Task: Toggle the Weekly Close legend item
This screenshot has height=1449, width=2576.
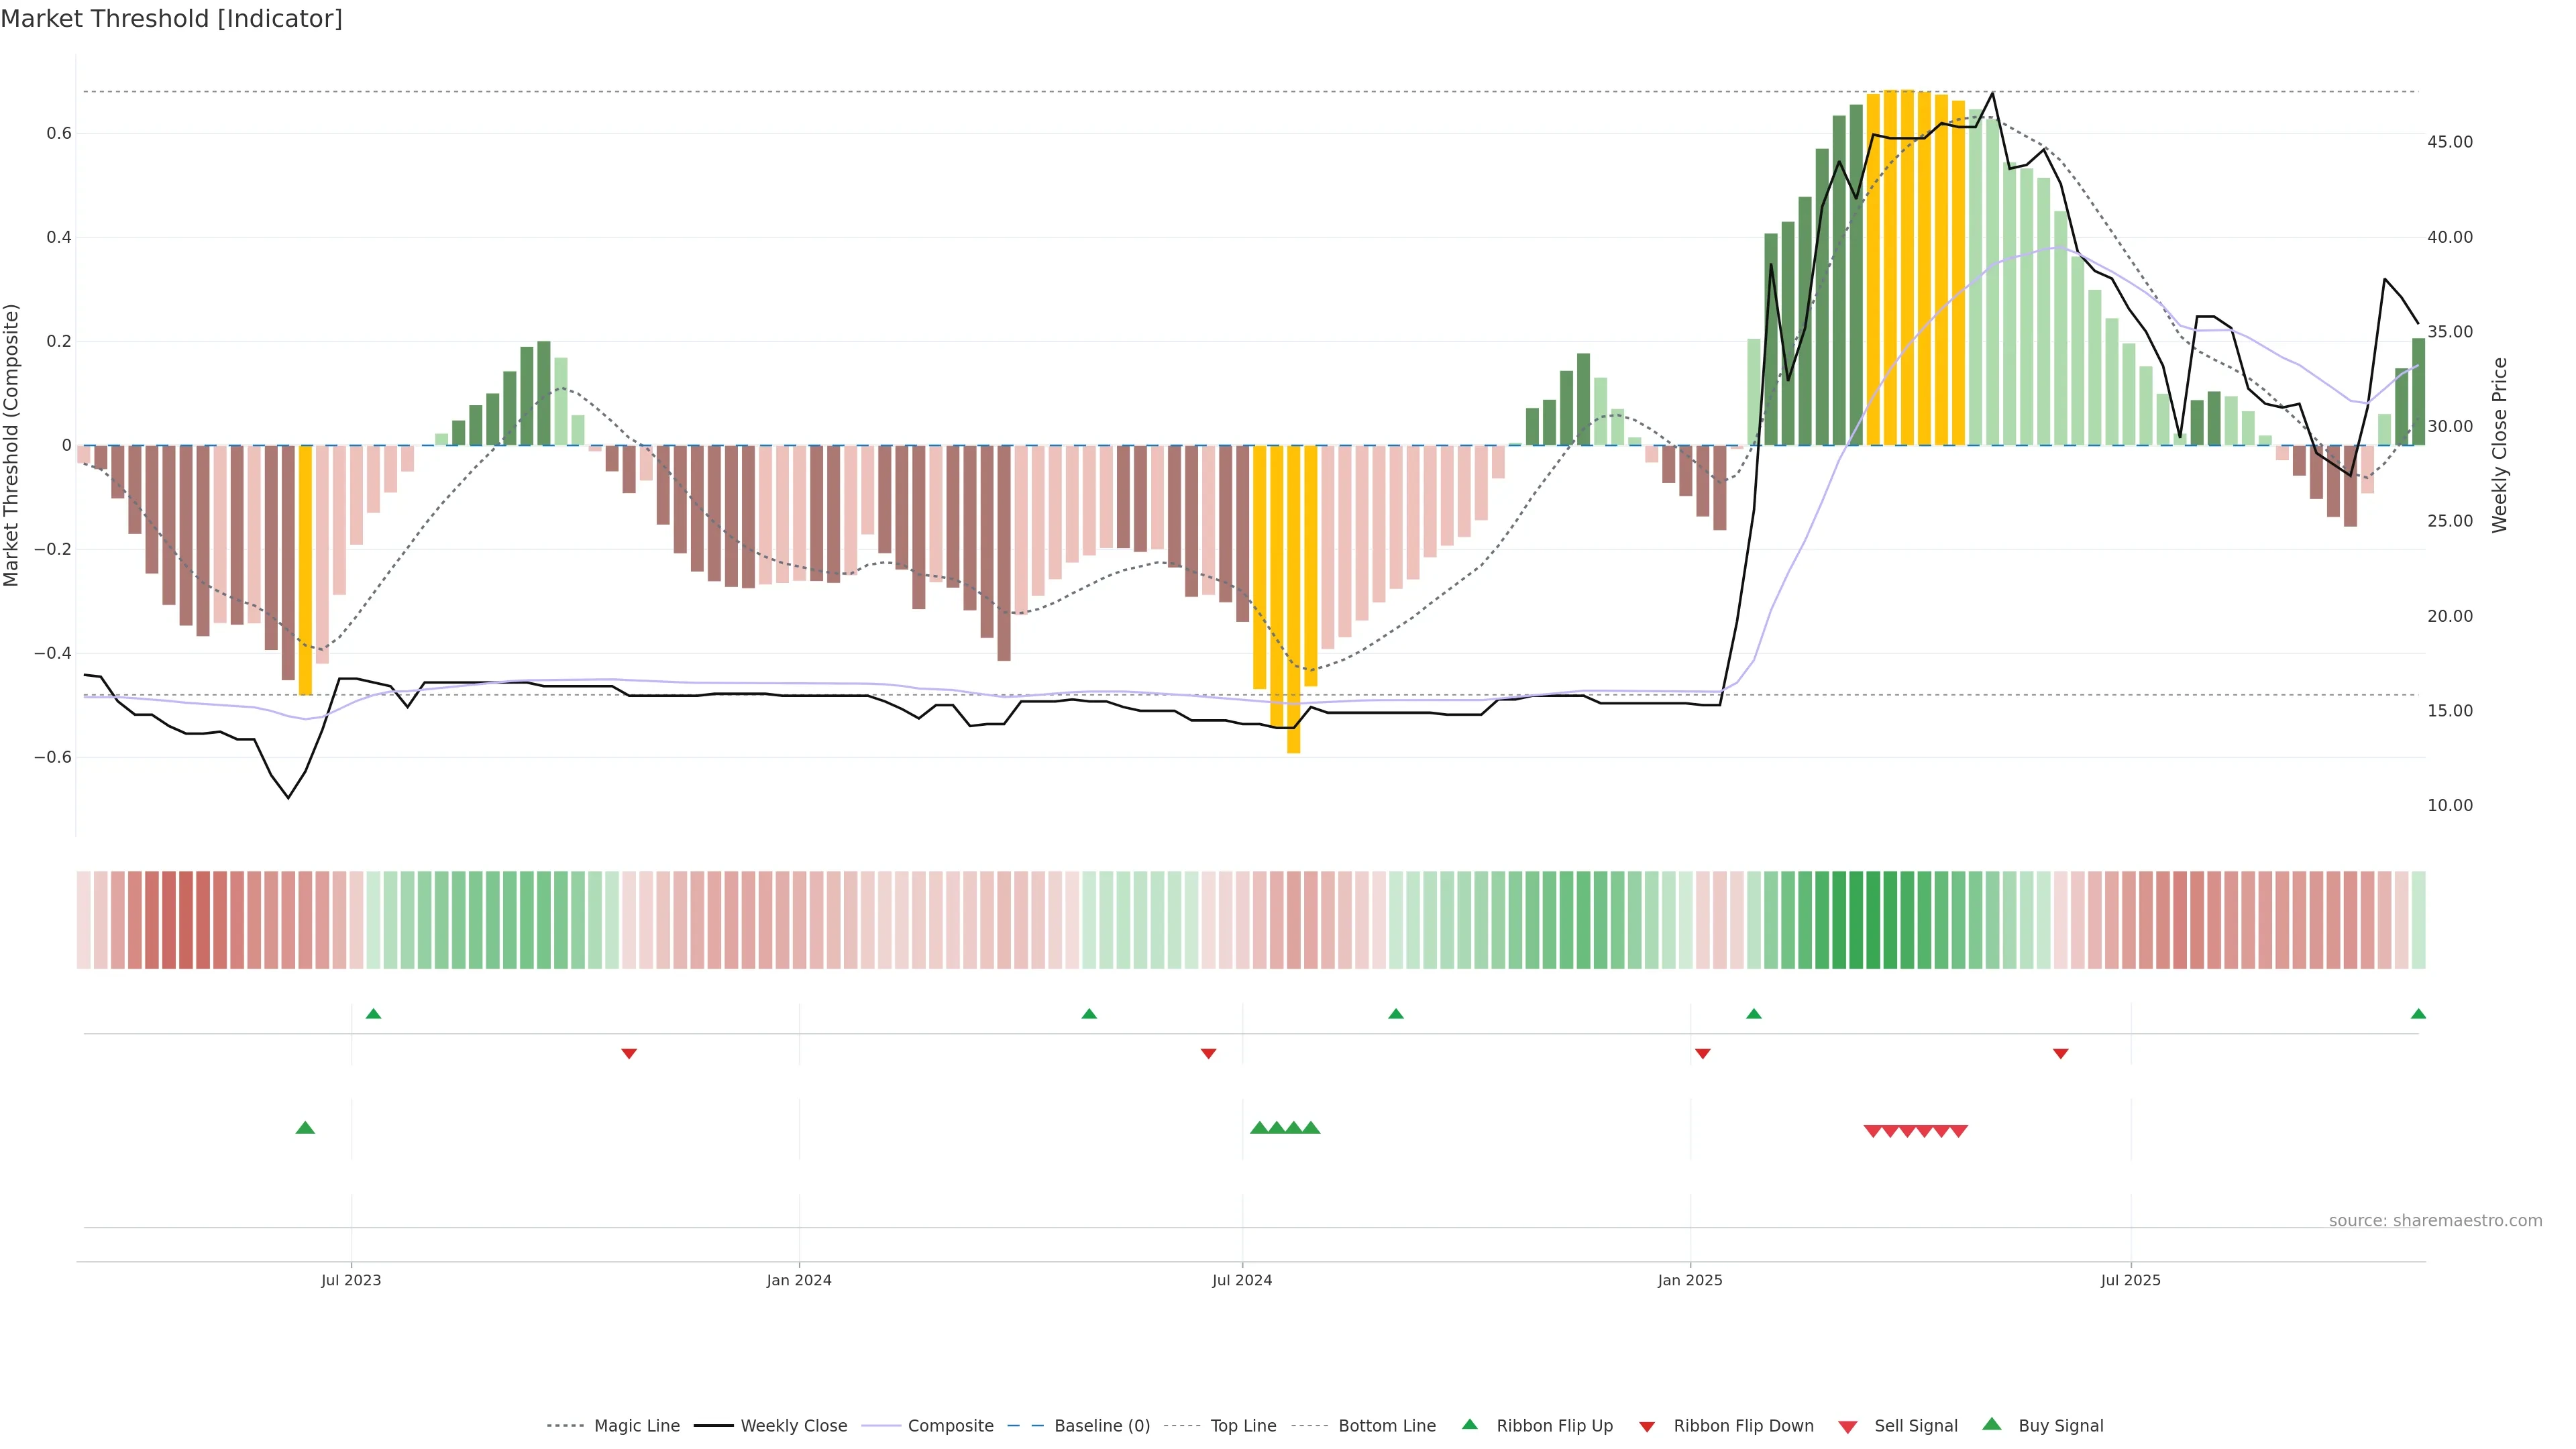Action: click(793, 1425)
